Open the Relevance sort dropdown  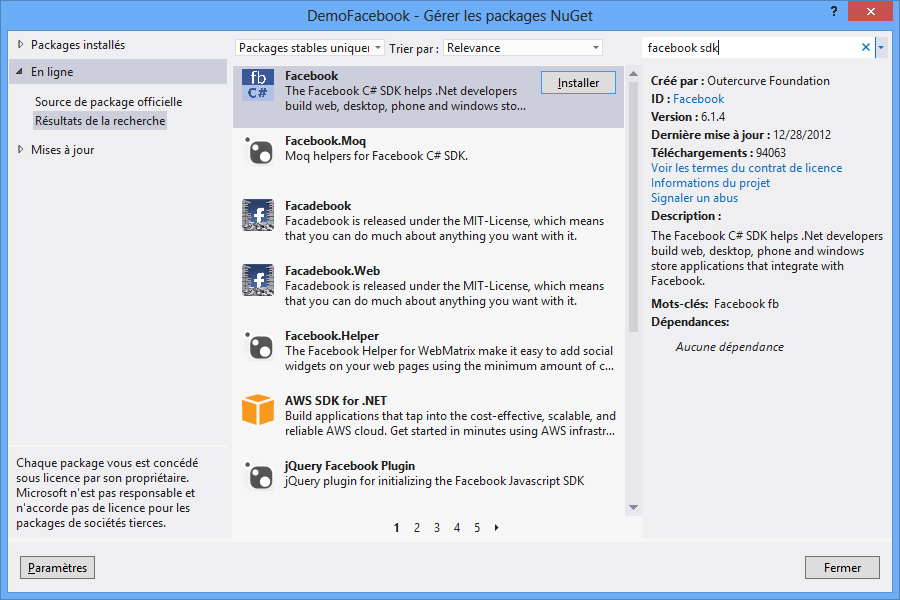[523, 47]
